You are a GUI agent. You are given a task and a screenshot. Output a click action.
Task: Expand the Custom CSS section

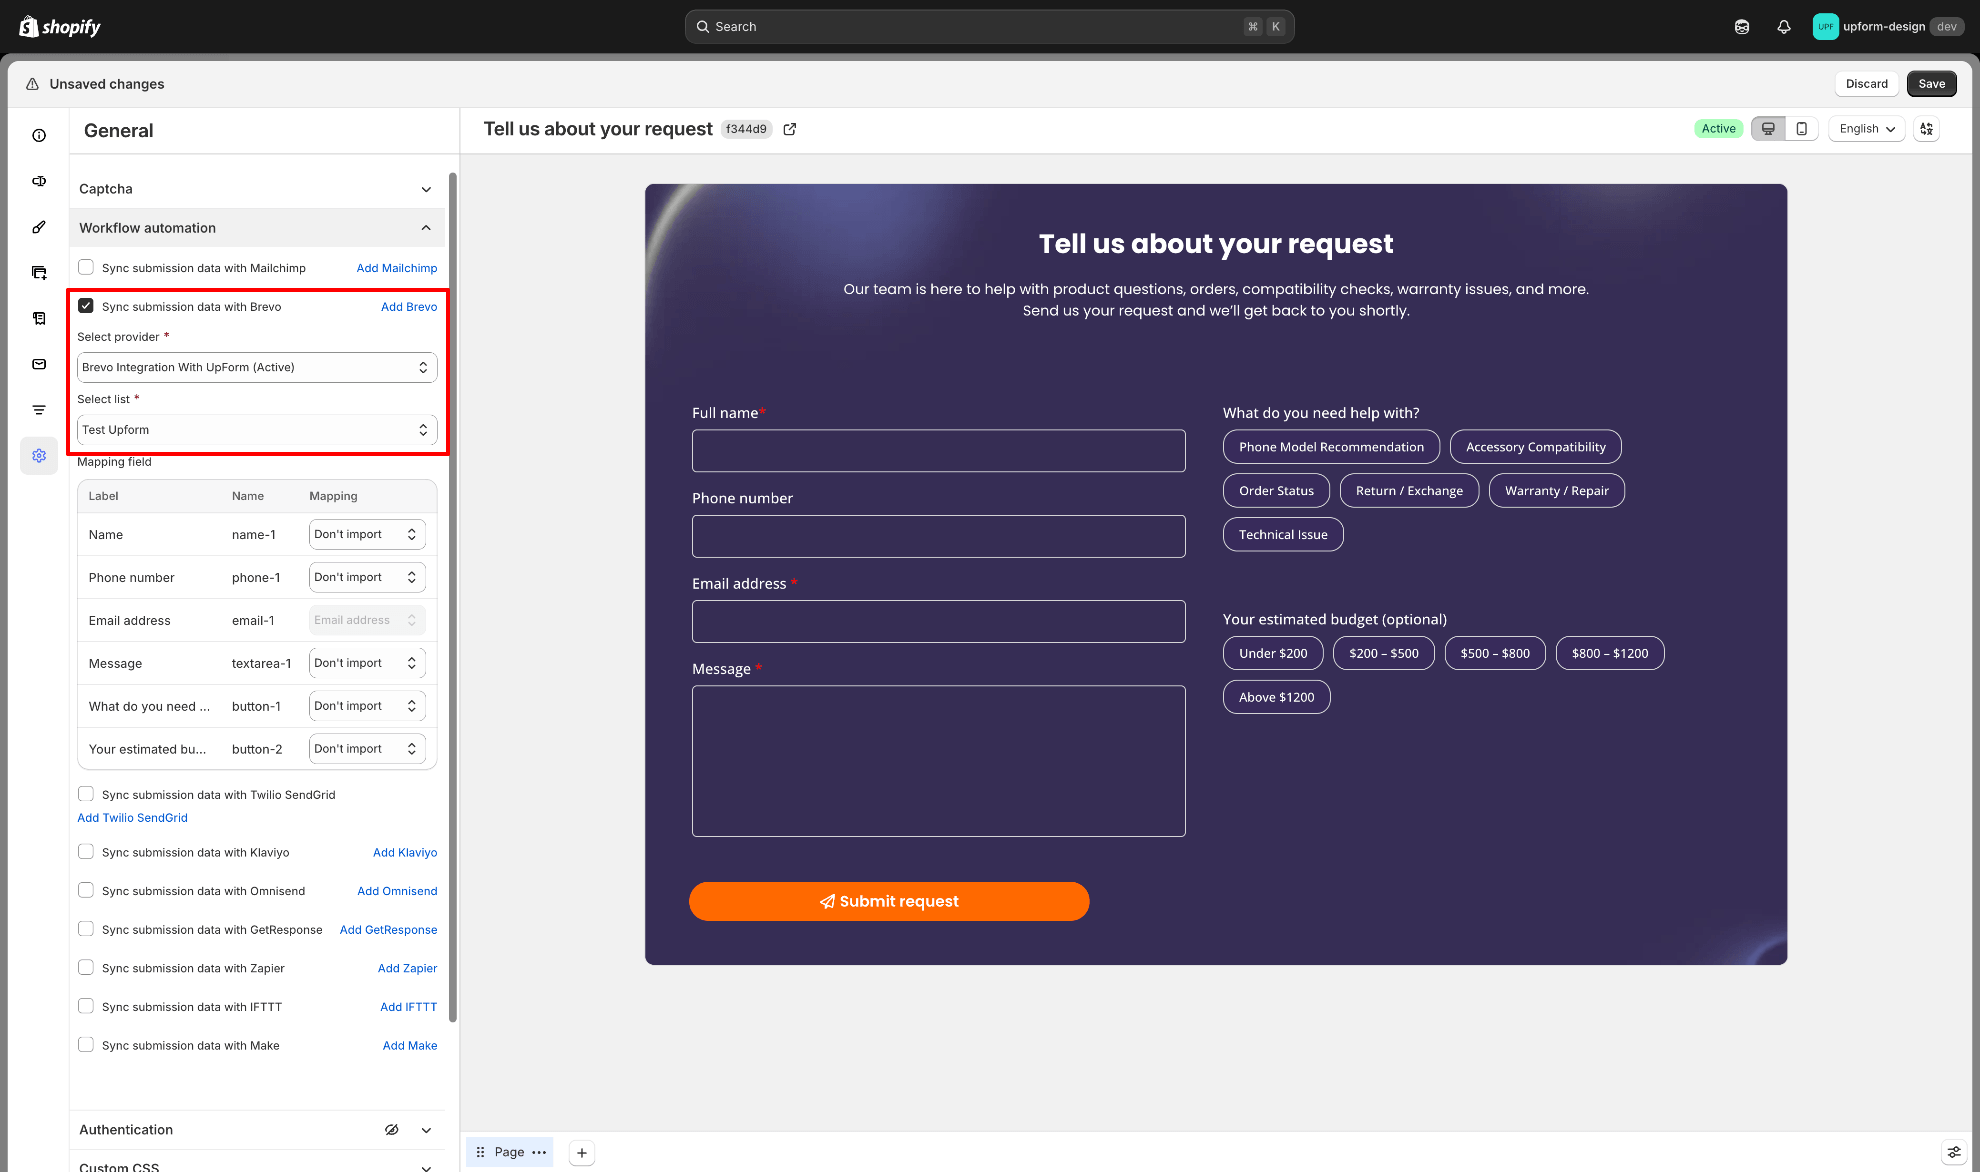427,1166
